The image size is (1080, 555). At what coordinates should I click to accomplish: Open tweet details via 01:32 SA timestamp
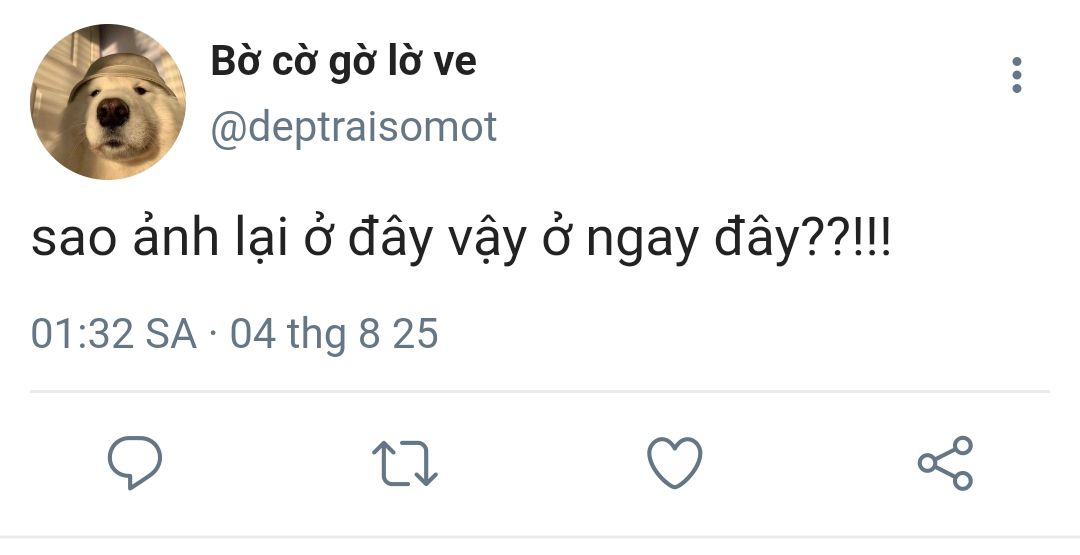(x=113, y=334)
